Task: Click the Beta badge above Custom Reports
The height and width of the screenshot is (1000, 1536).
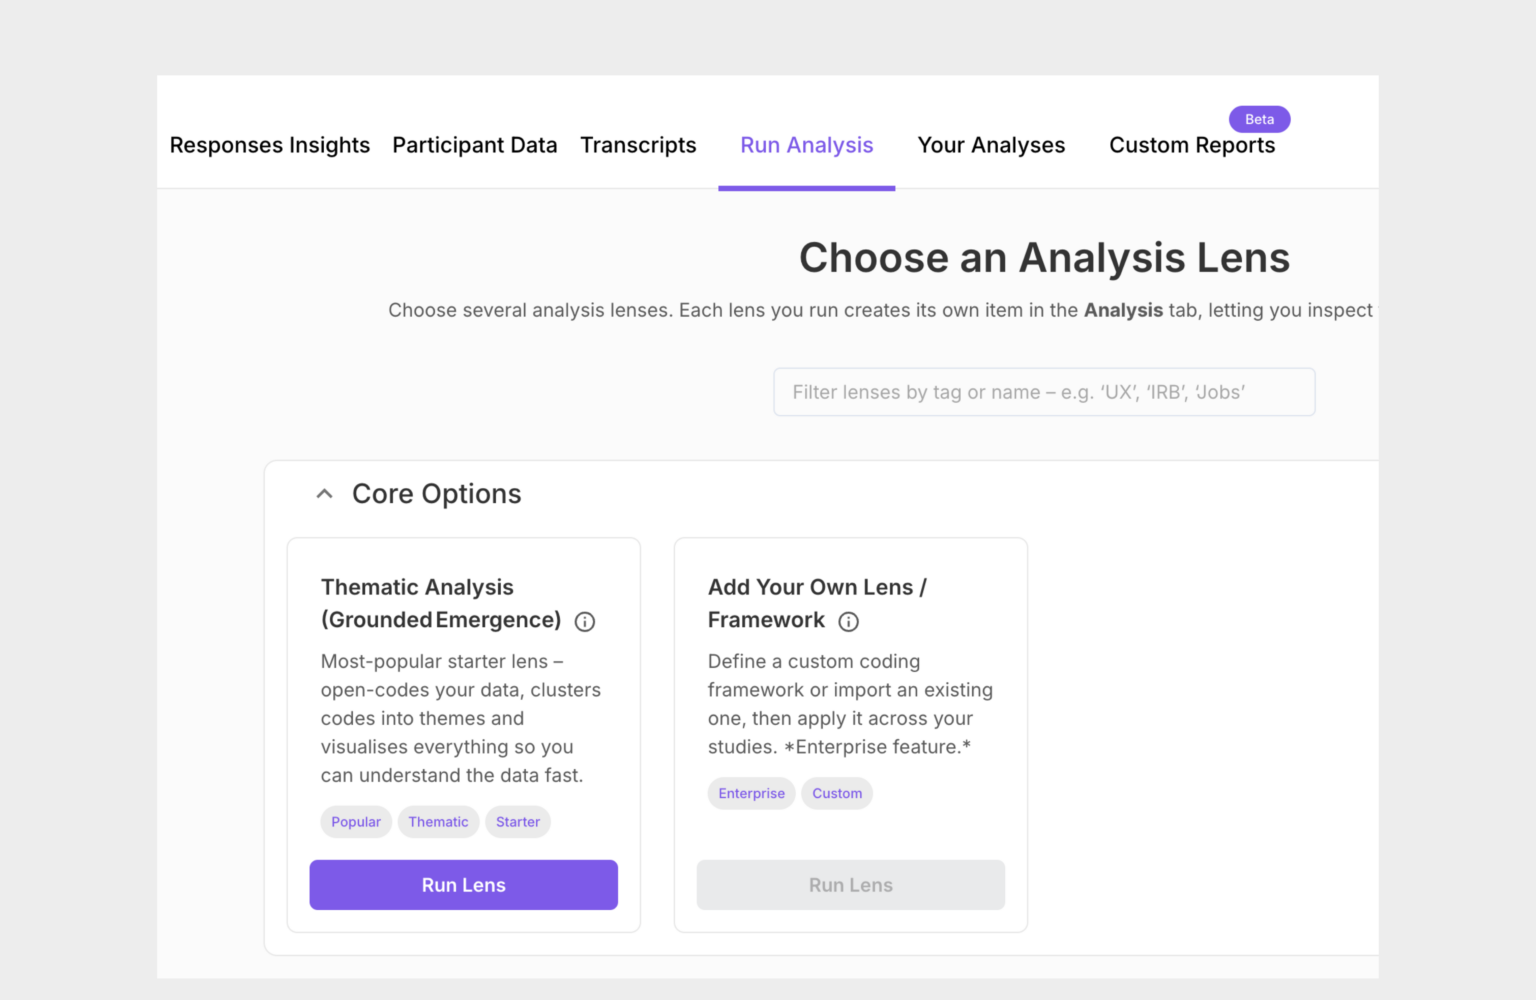Action: point(1259,119)
